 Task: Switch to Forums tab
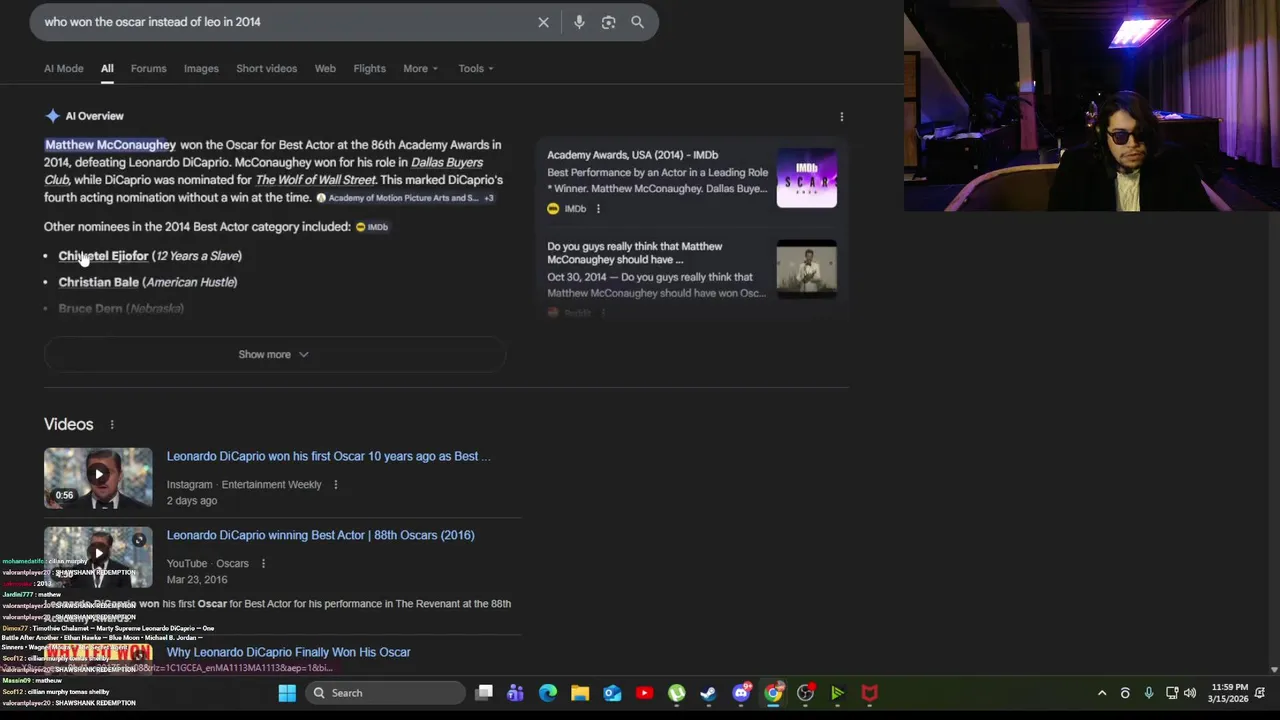point(148,69)
